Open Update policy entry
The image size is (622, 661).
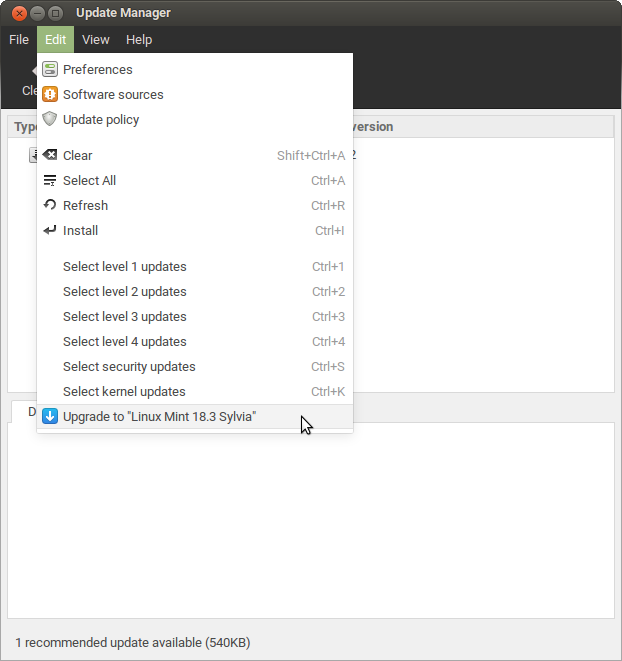(x=195, y=119)
